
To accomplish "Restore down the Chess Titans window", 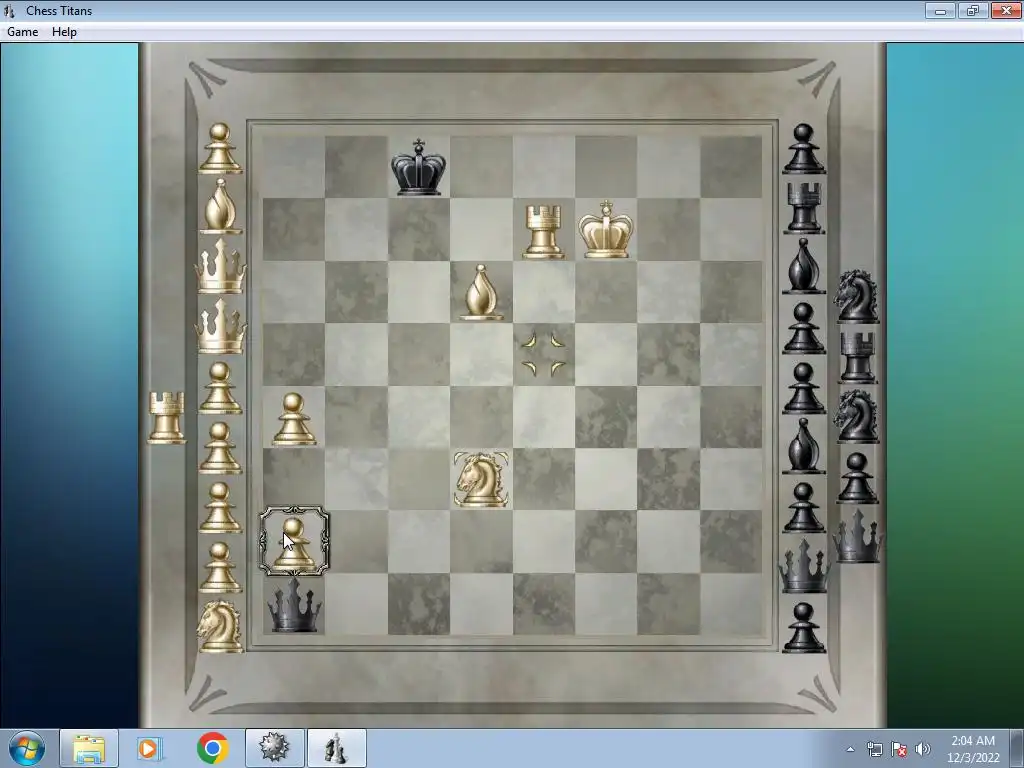I will click(973, 10).
